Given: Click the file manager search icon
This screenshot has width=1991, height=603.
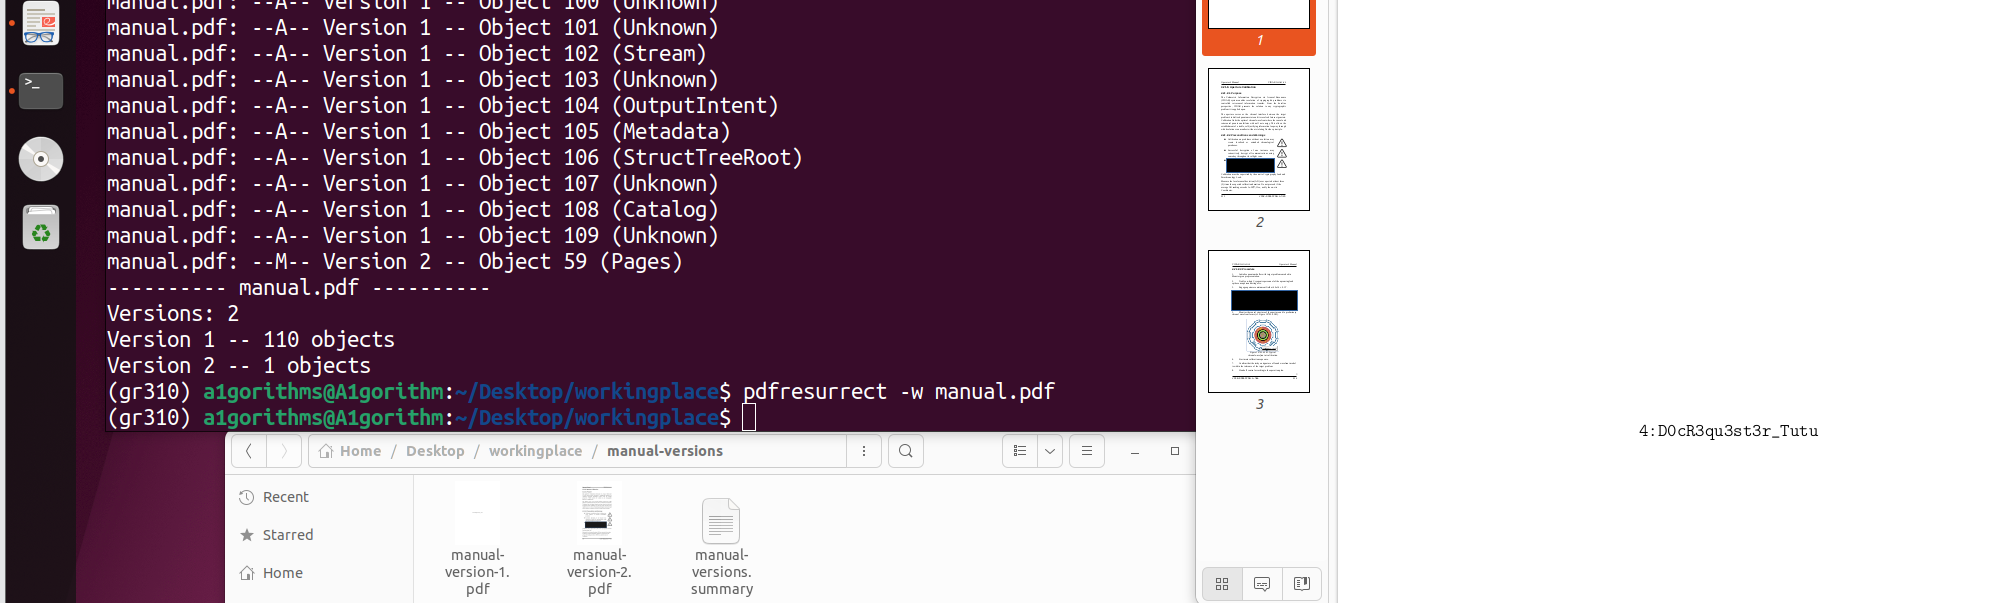Looking at the screenshot, I should (905, 451).
